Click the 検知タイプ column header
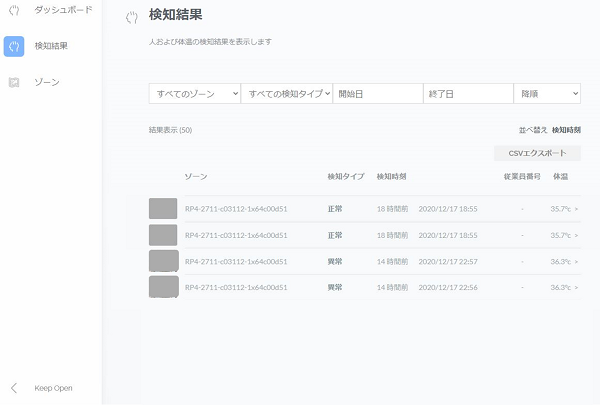 pos(346,176)
